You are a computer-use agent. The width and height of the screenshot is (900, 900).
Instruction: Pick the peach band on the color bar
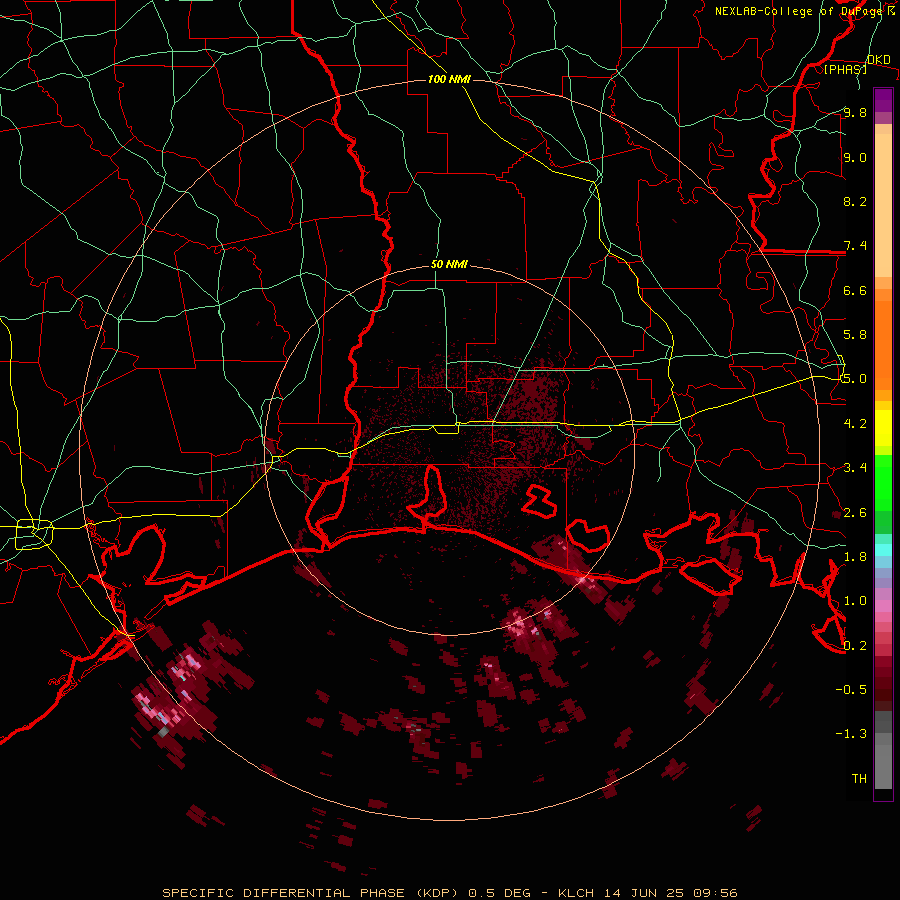[883, 205]
